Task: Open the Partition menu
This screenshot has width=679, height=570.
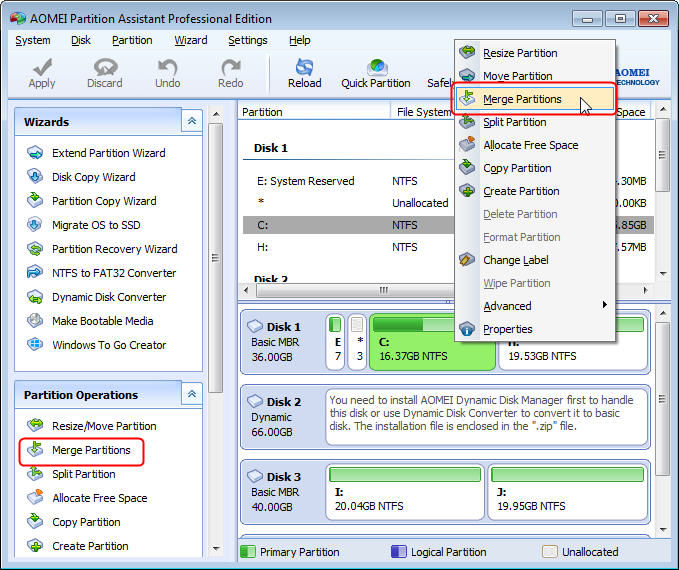Action: 132,40
